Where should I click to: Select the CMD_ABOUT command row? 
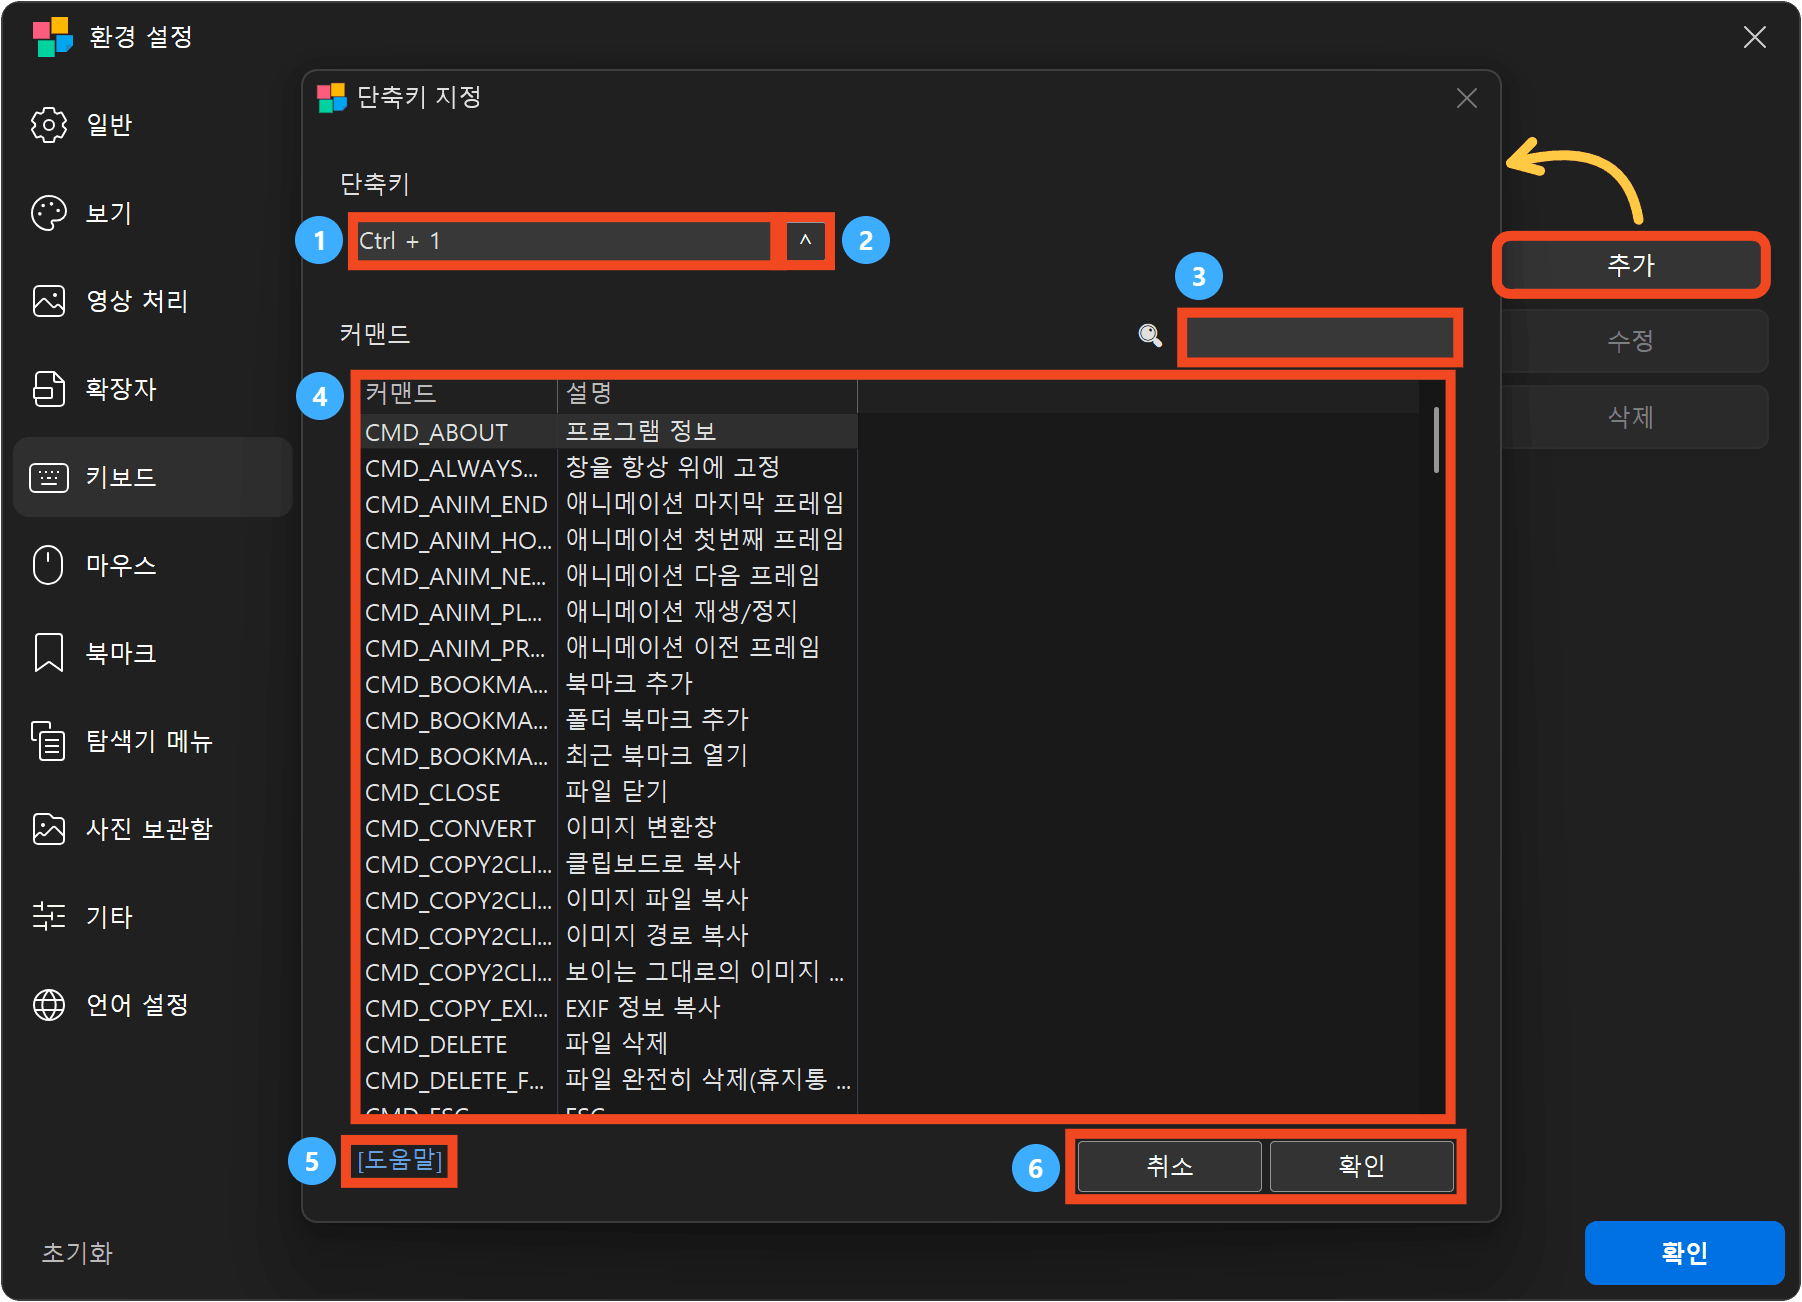(609, 432)
